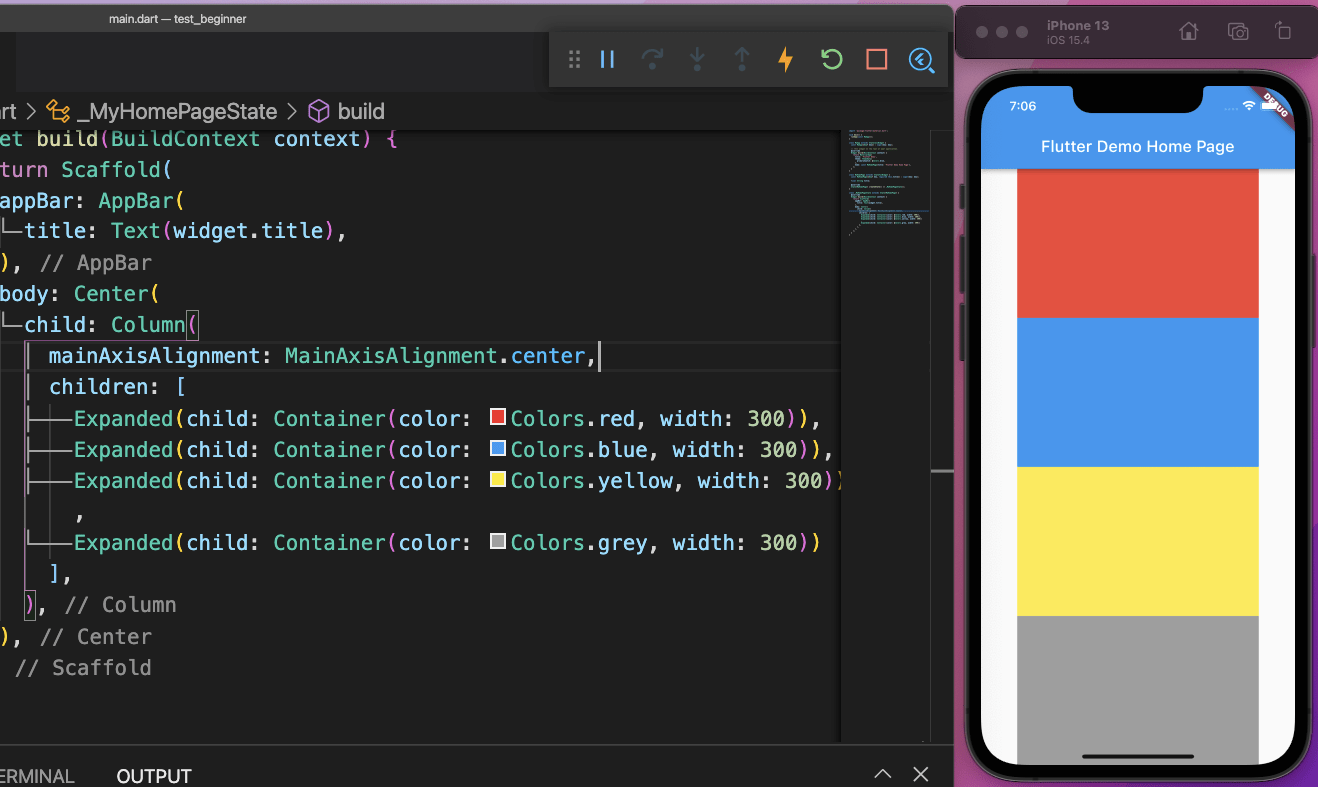Tap the grey container in simulator
1318x787 pixels.
click(x=1137, y=690)
